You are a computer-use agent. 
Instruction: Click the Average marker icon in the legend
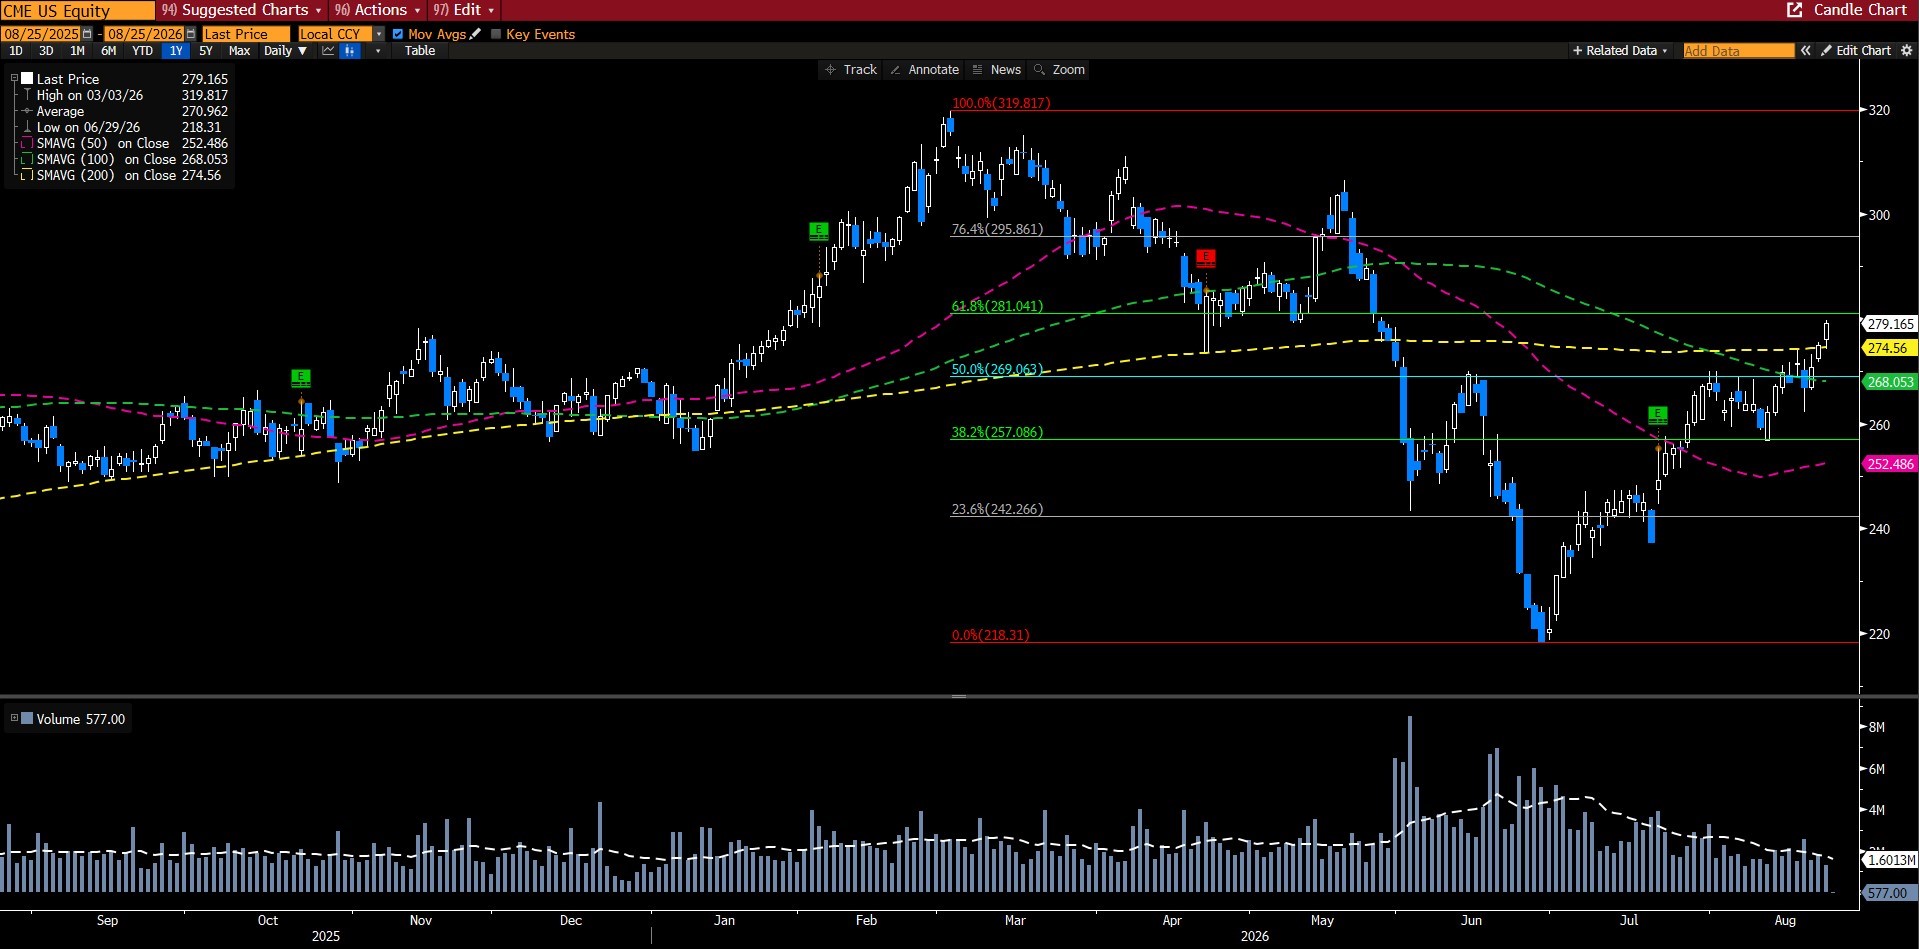coord(28,111)
